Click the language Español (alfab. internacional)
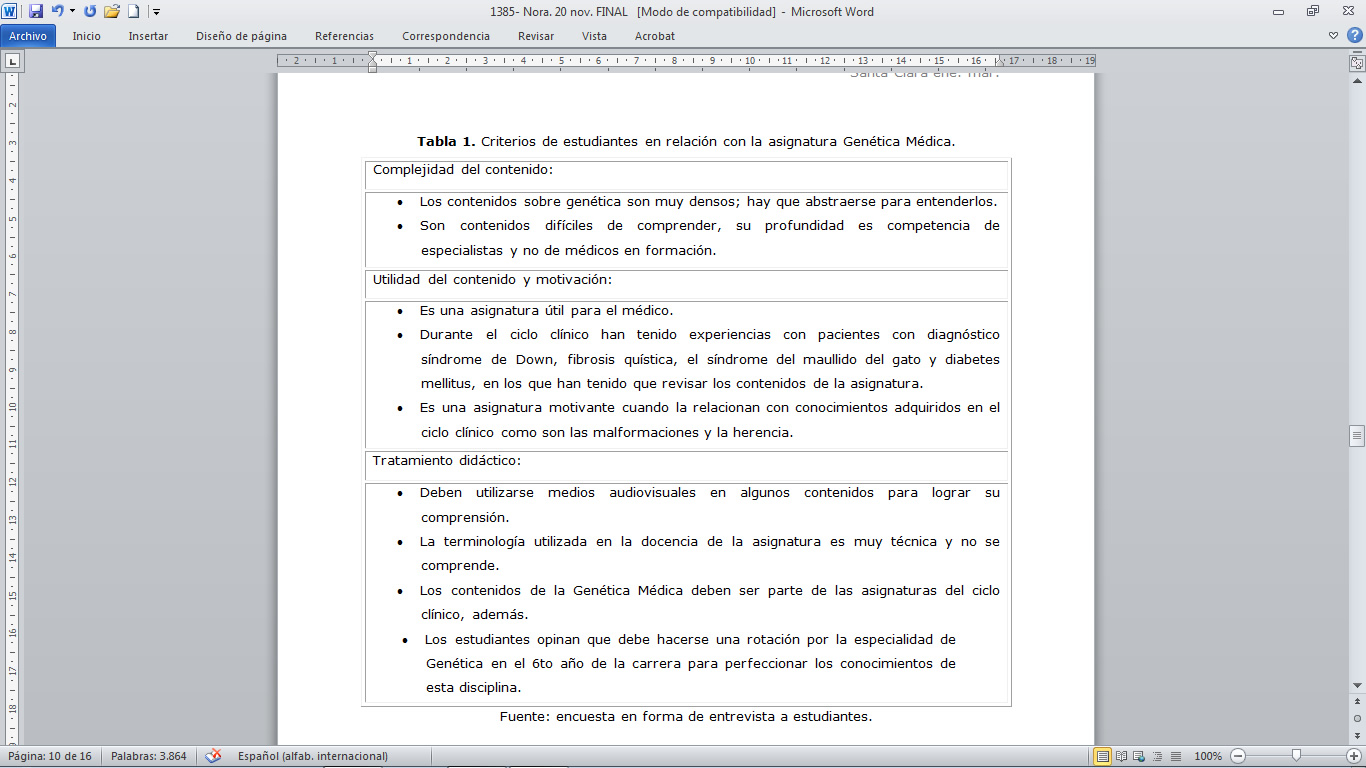1366x768 pixels. [312, 756]
